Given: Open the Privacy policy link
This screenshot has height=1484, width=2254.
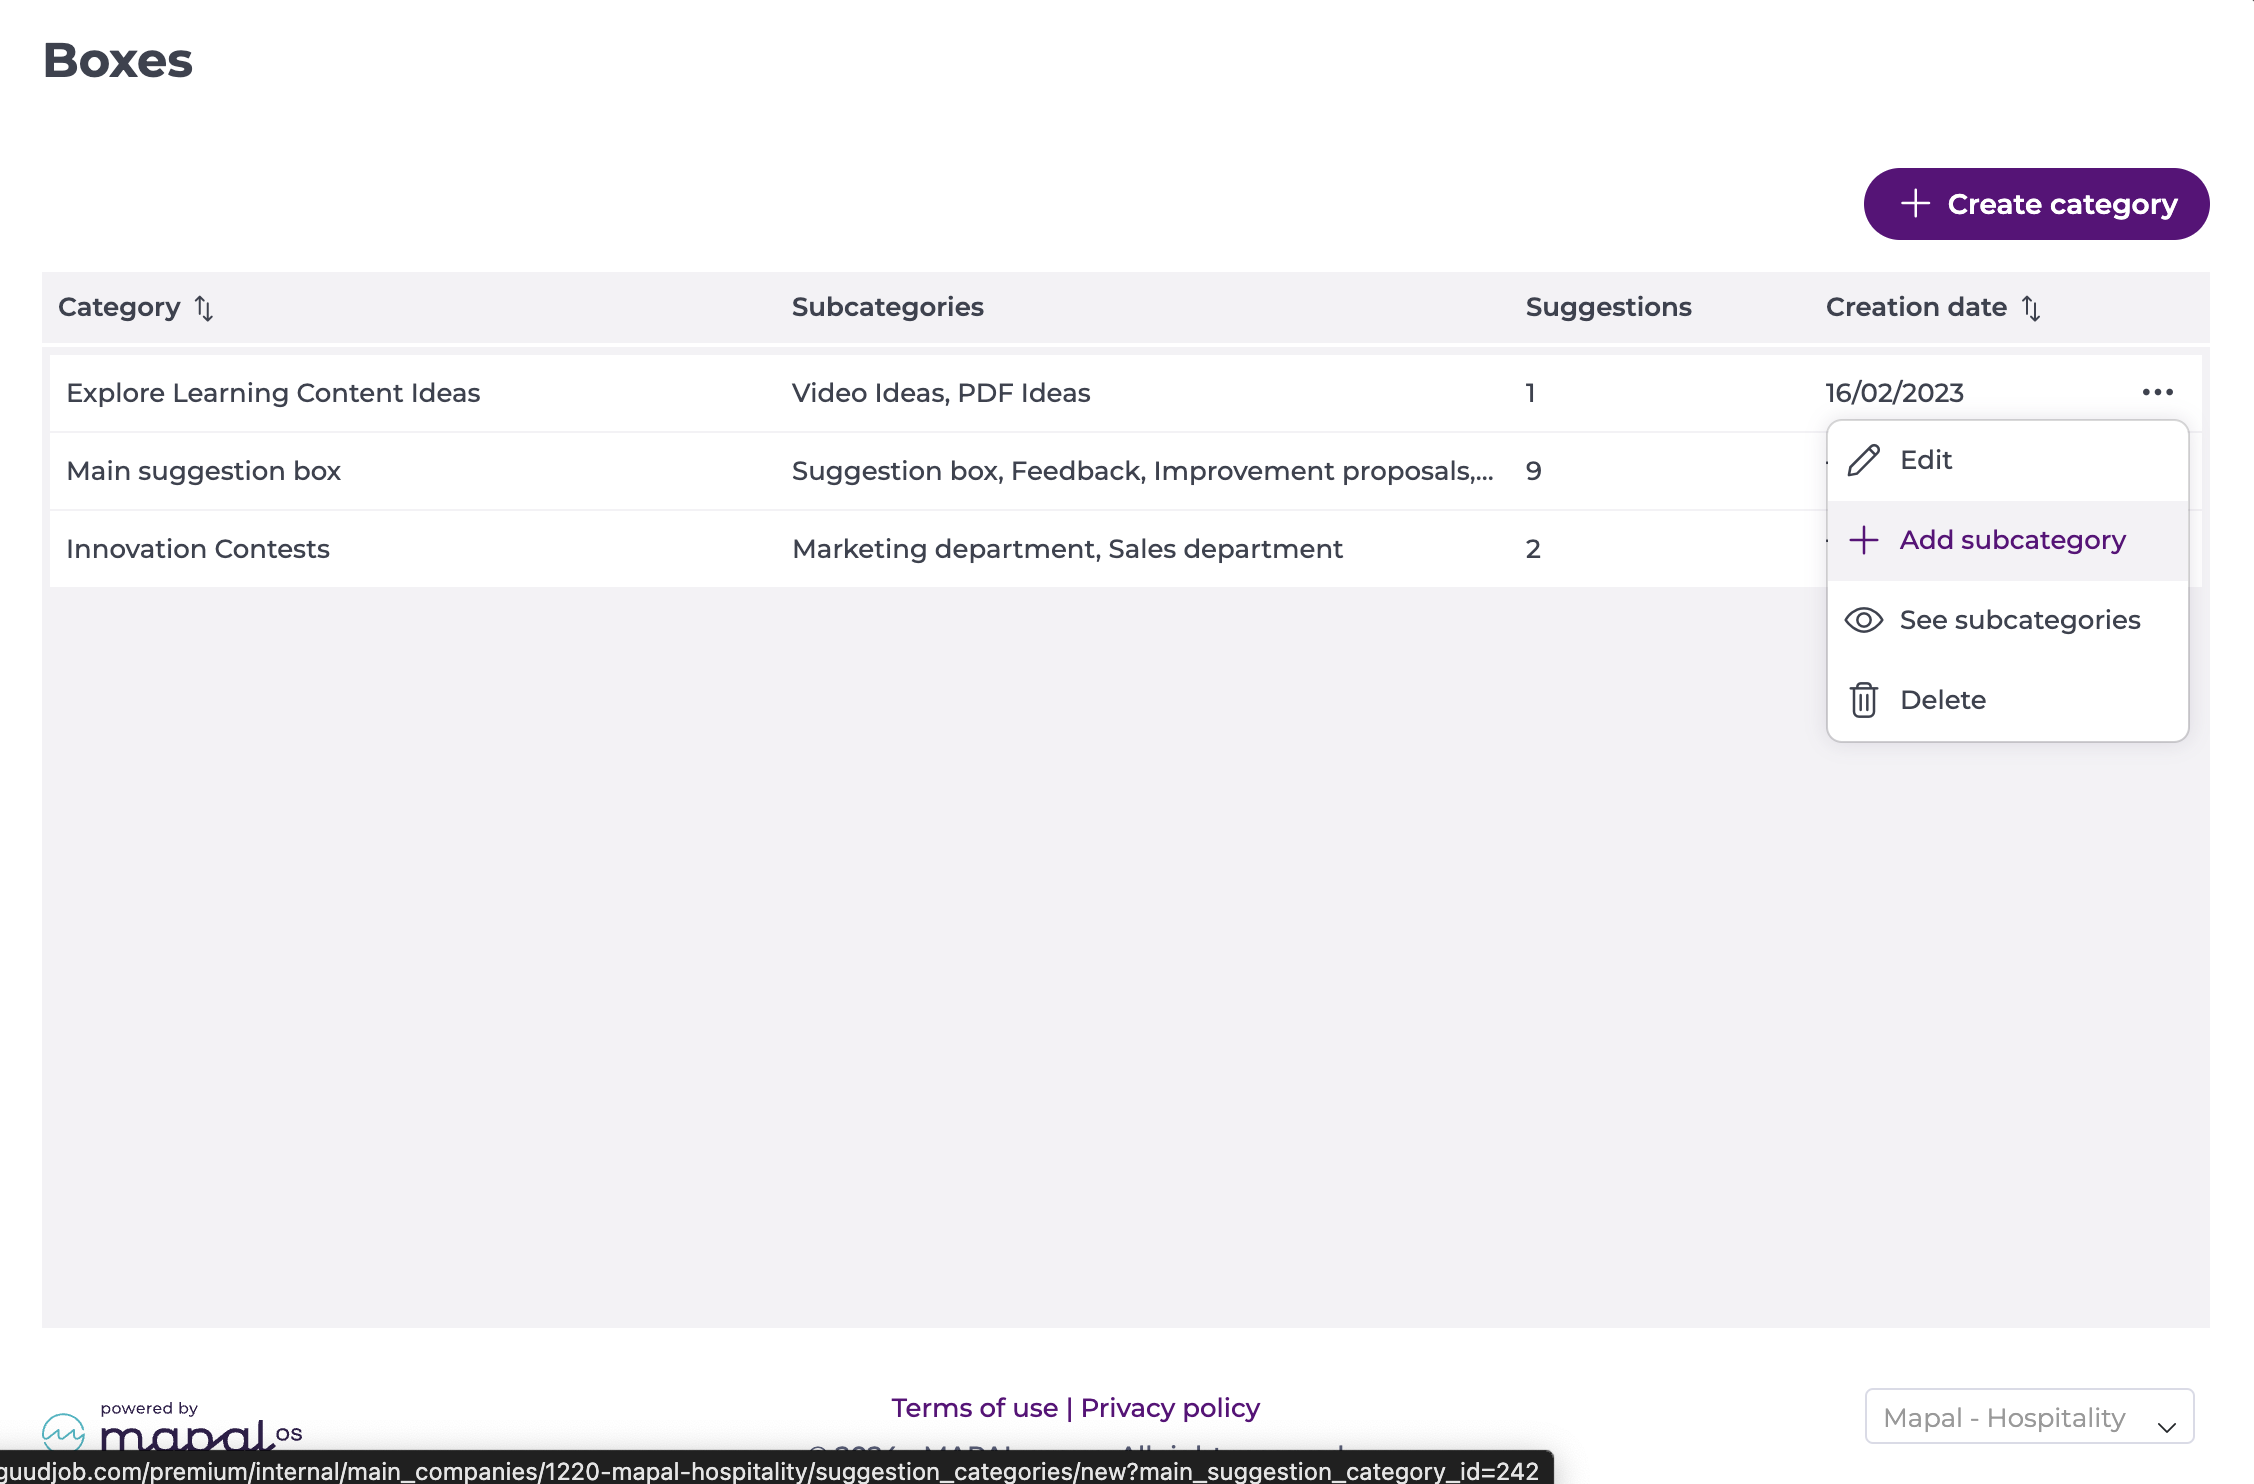Looking at the screenshot, I should coord(1170,1408).
